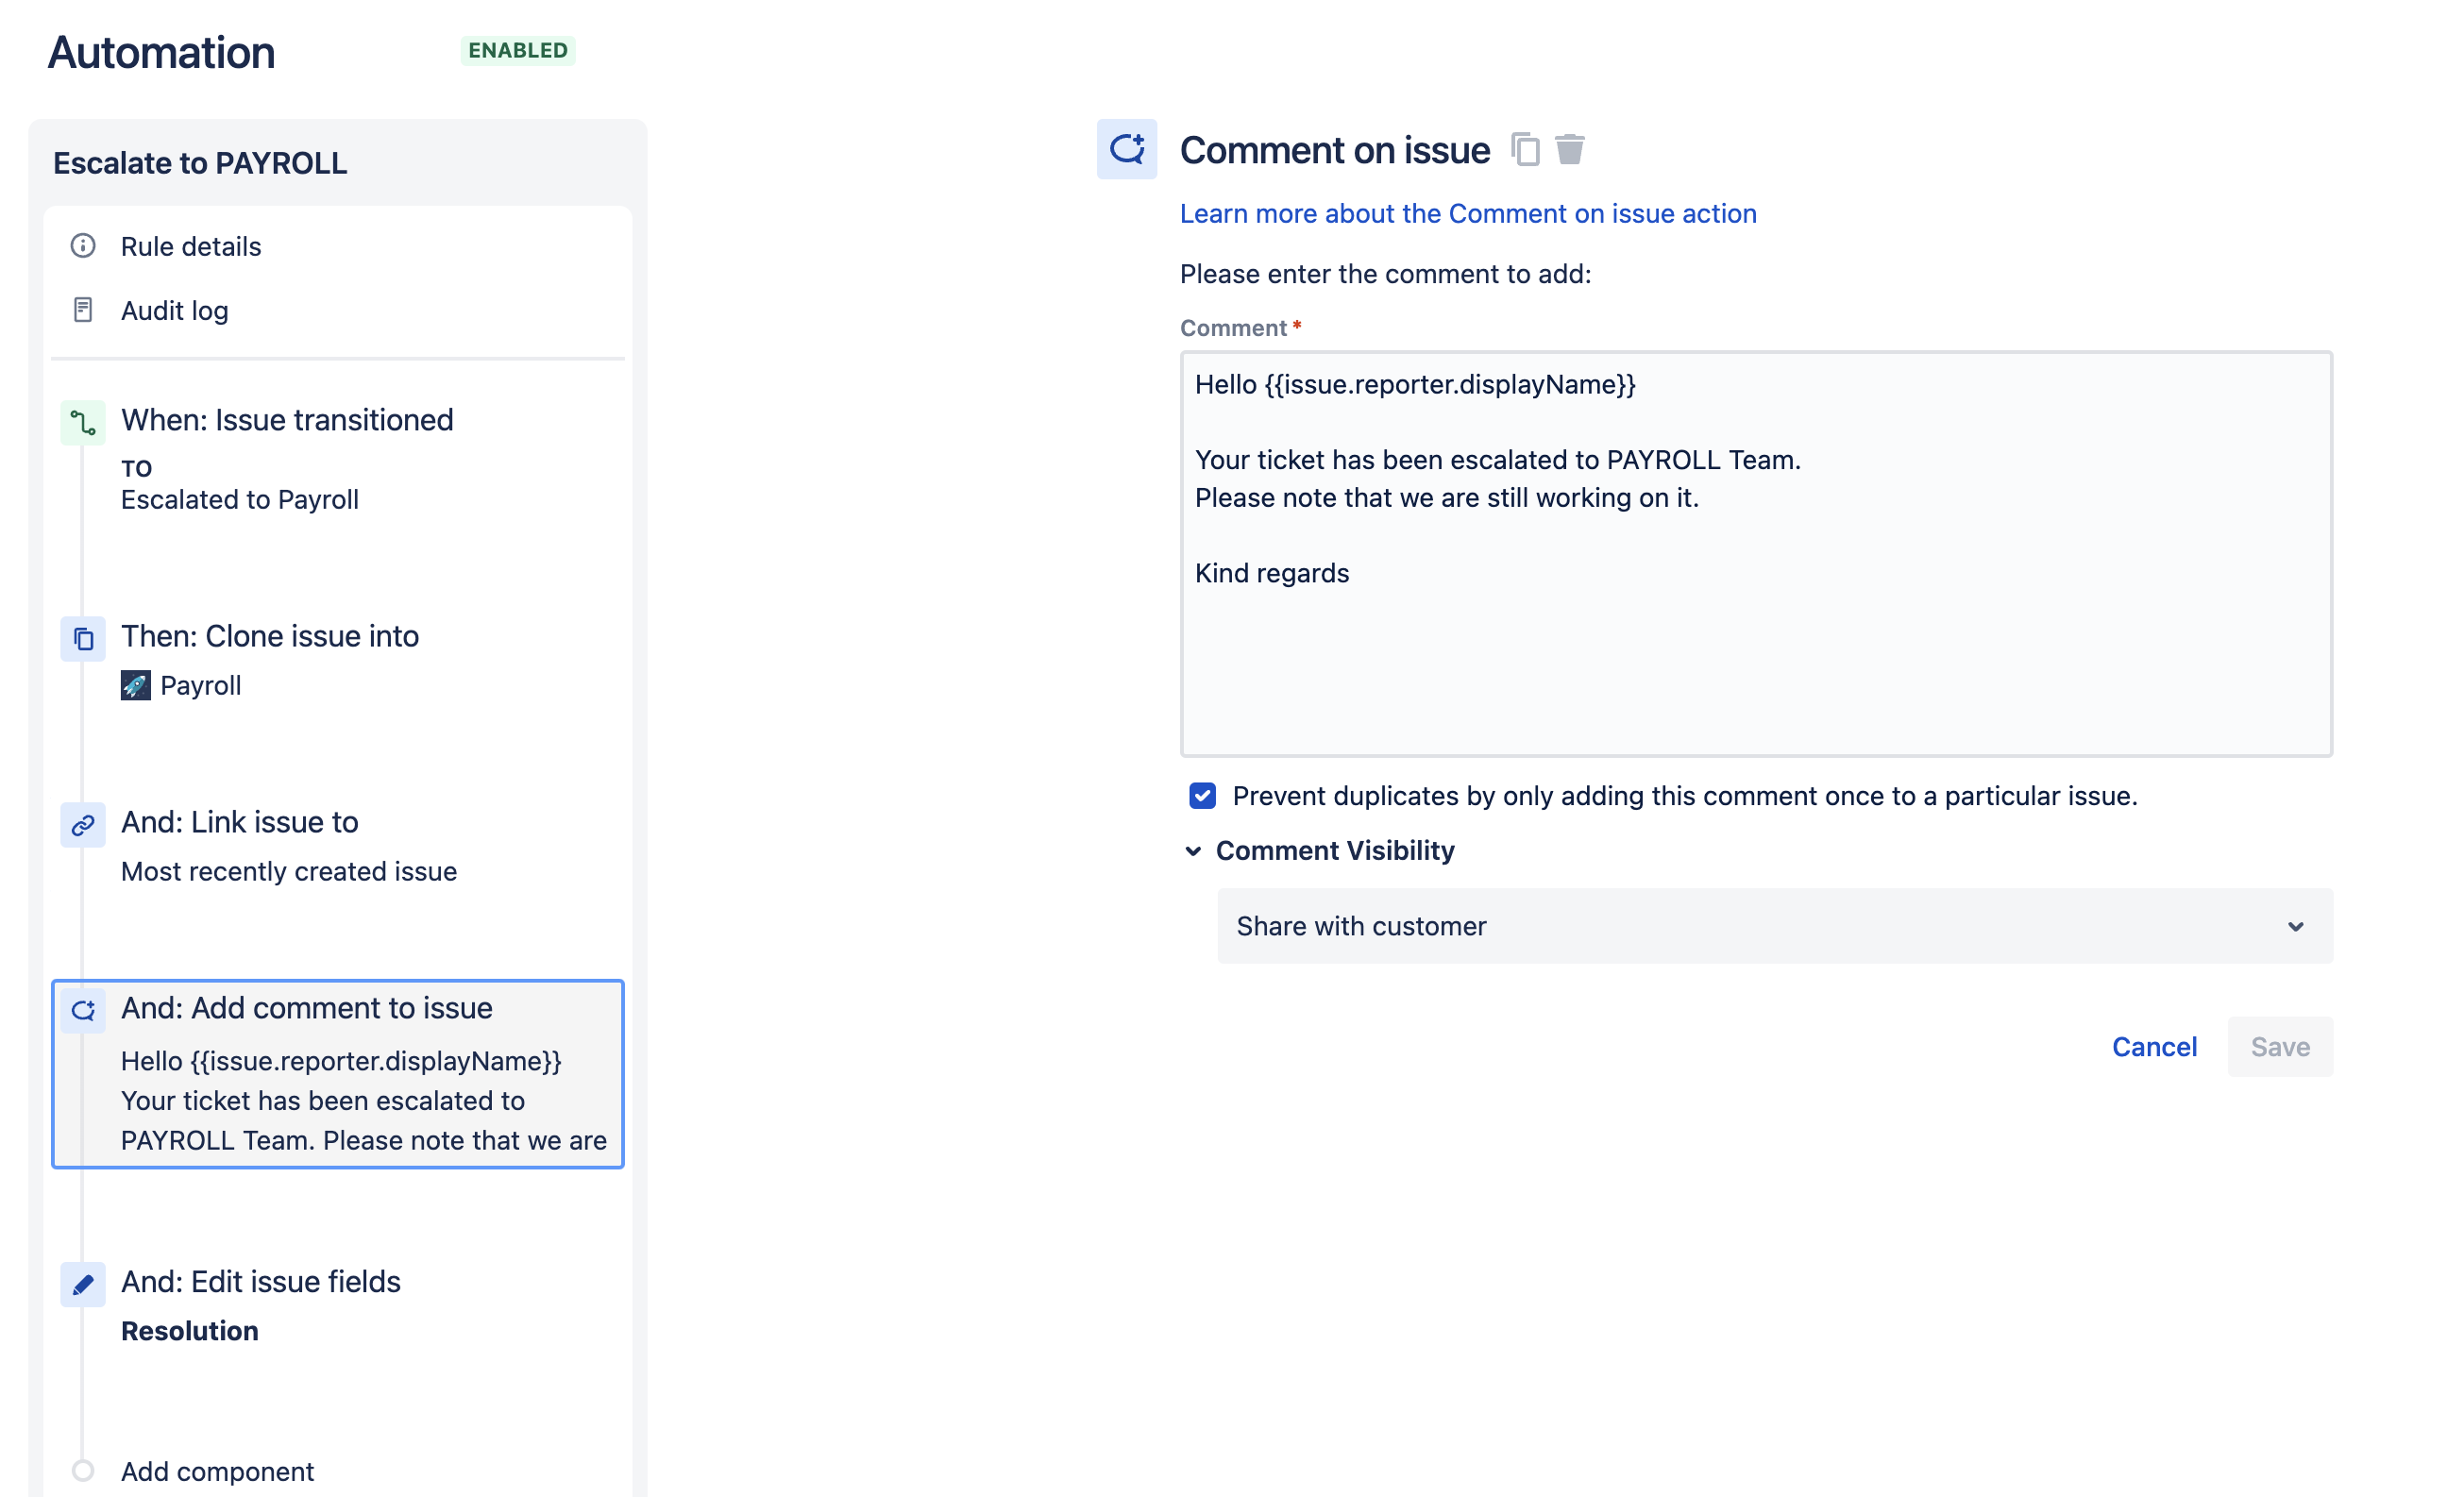
Task: Click the Clone issue action icon
Action: 83,638
